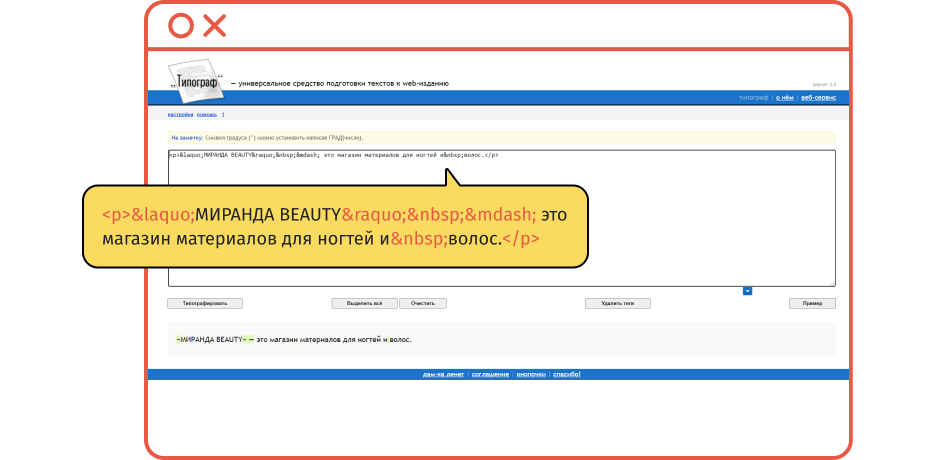Select the типограф item in the blue header
The width and height of the screenshot is (936, 460).
click(753, 98)
